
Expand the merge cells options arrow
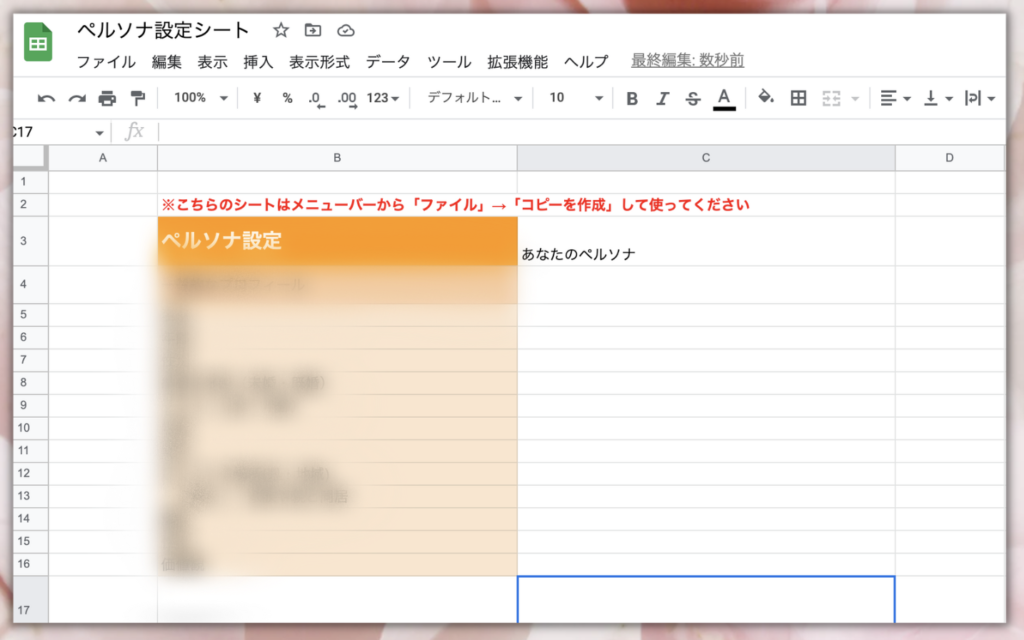[855, 99]
